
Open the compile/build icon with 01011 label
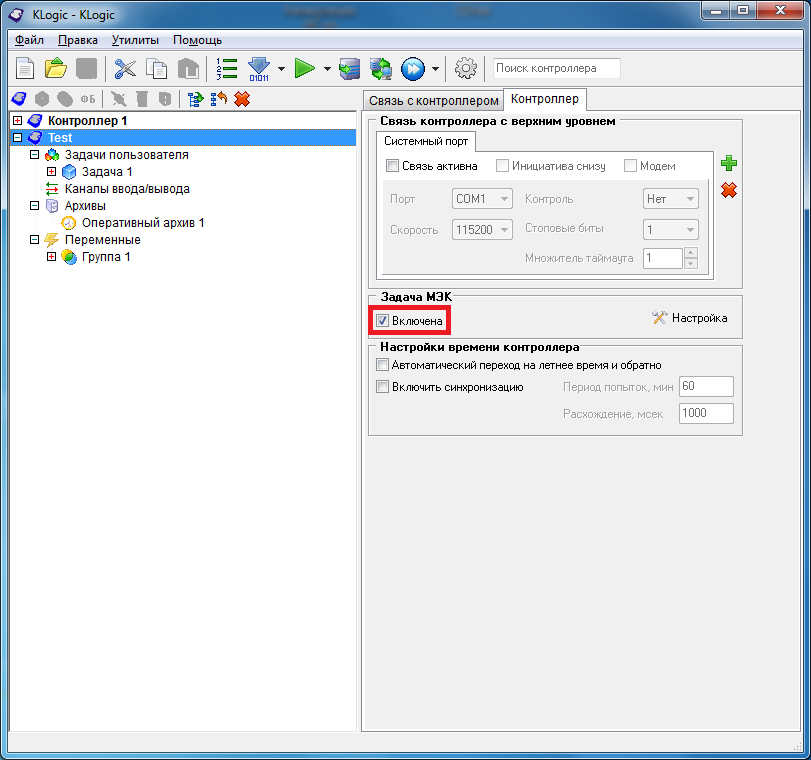click(x=259, y=69)
